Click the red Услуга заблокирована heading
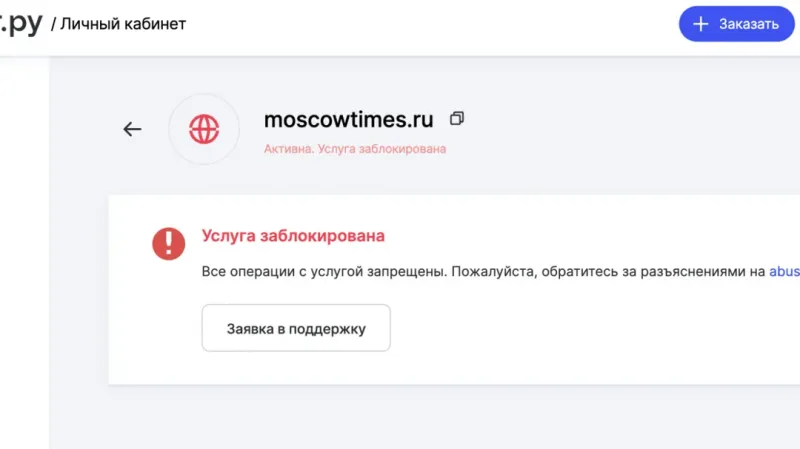 [x=293, y=236]
